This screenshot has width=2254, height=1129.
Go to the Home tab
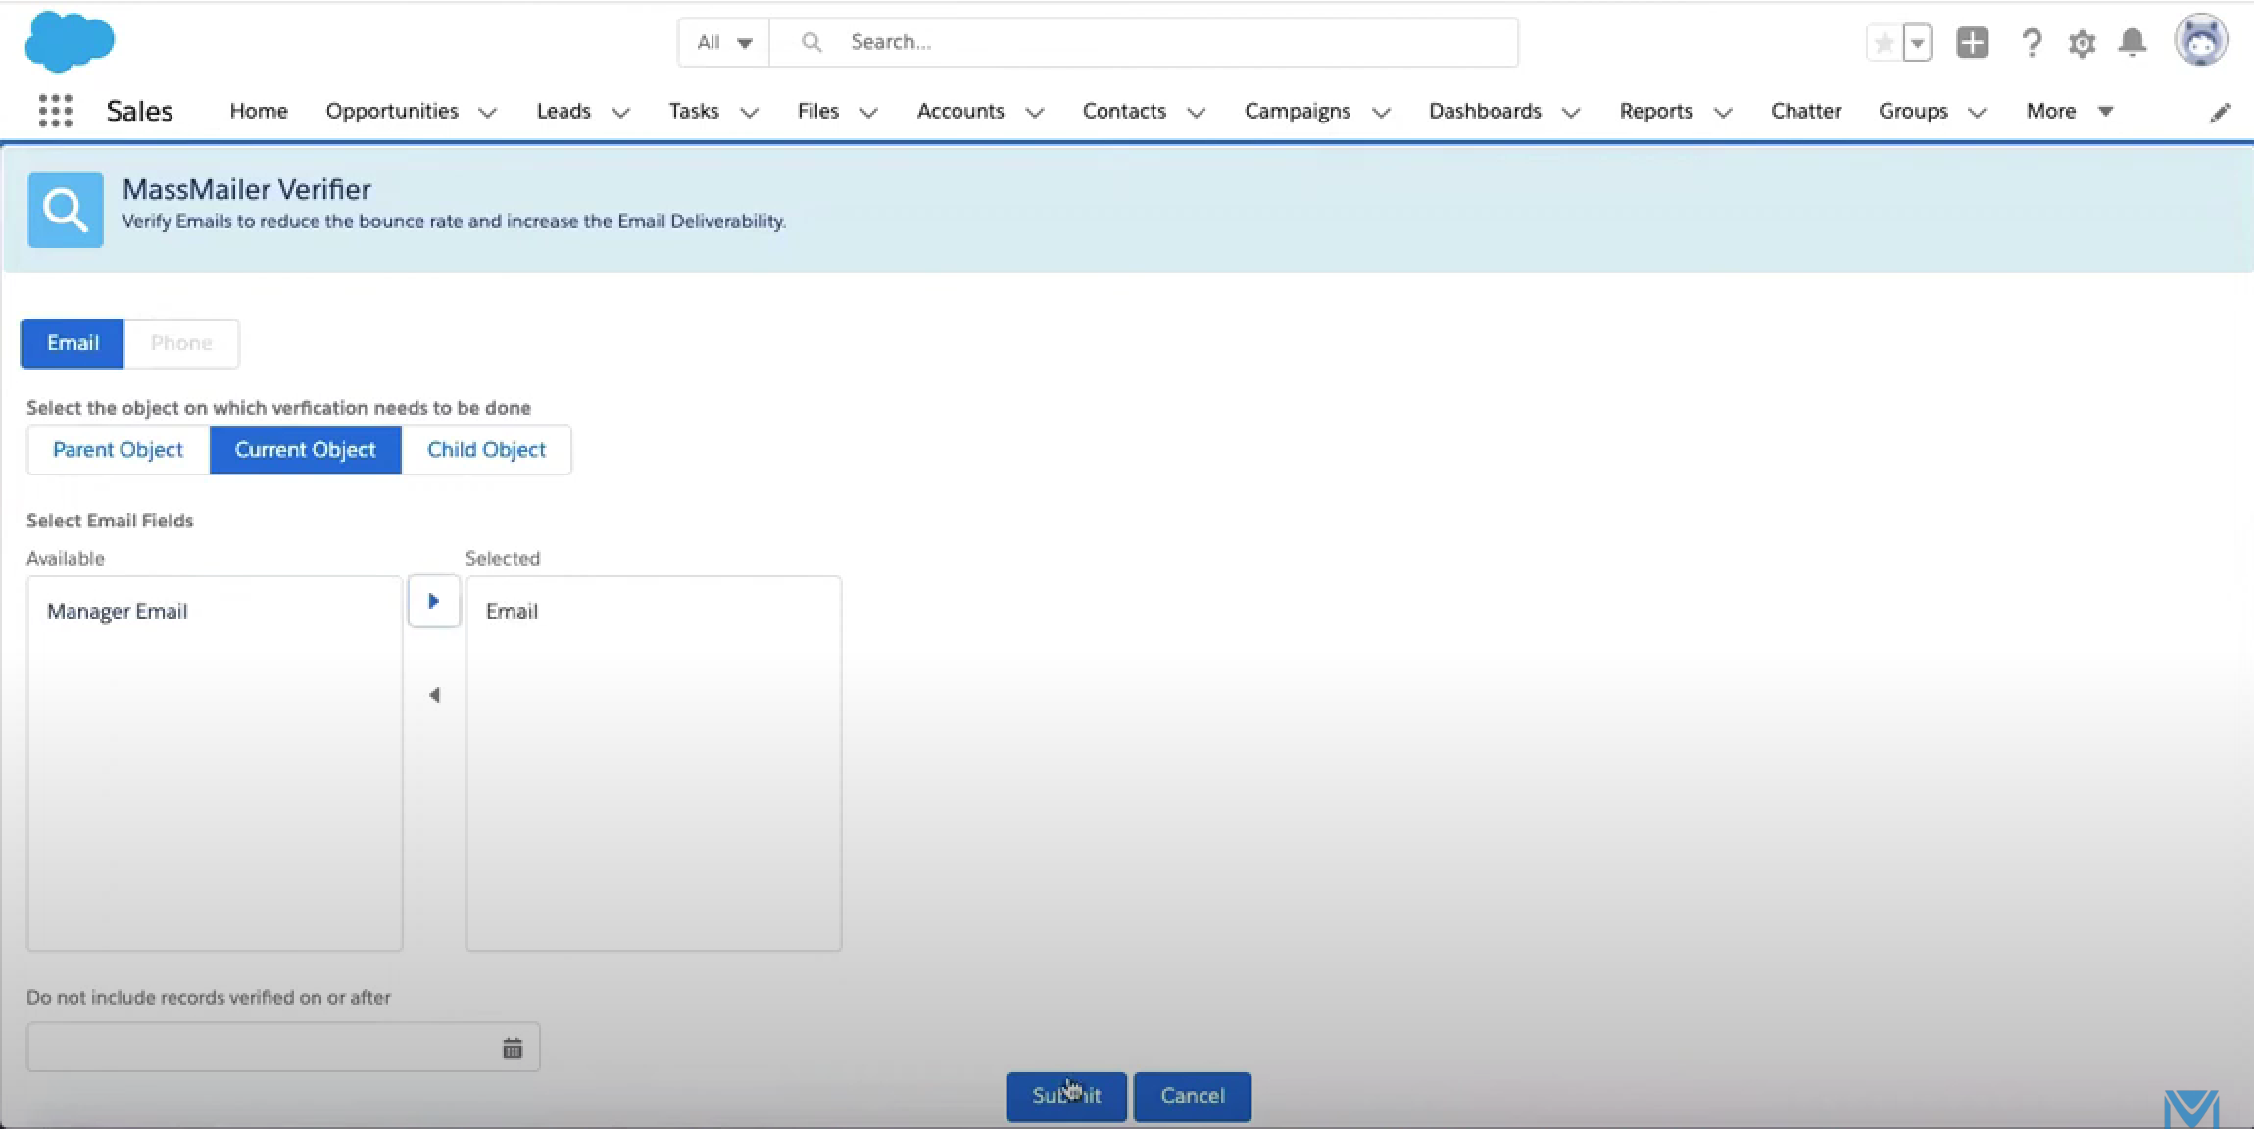pos(258,111)
